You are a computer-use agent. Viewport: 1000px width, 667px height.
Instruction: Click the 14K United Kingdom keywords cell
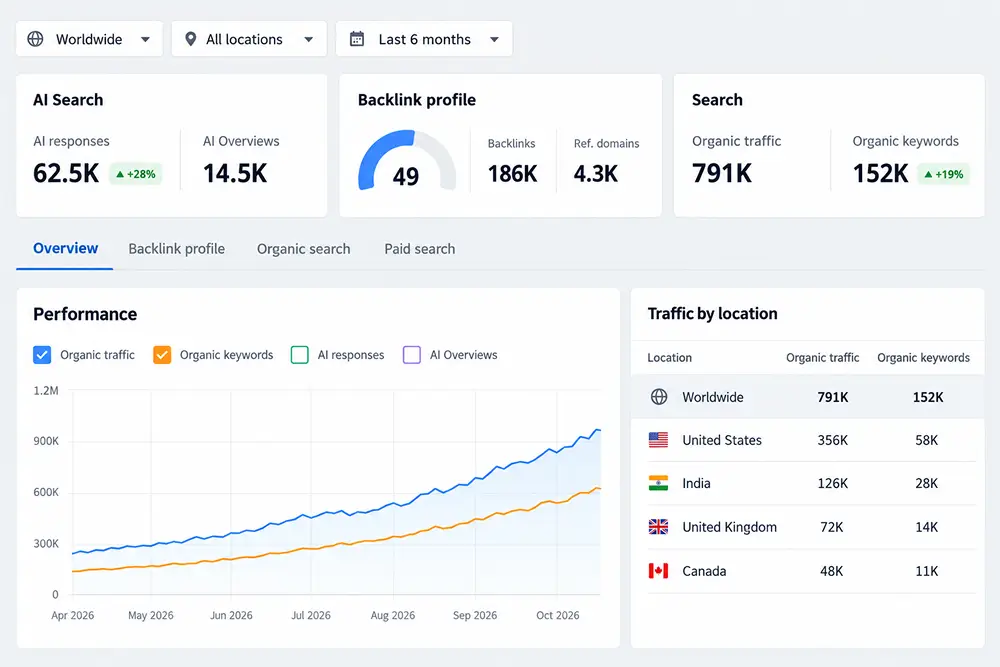[x=927, y=527]
